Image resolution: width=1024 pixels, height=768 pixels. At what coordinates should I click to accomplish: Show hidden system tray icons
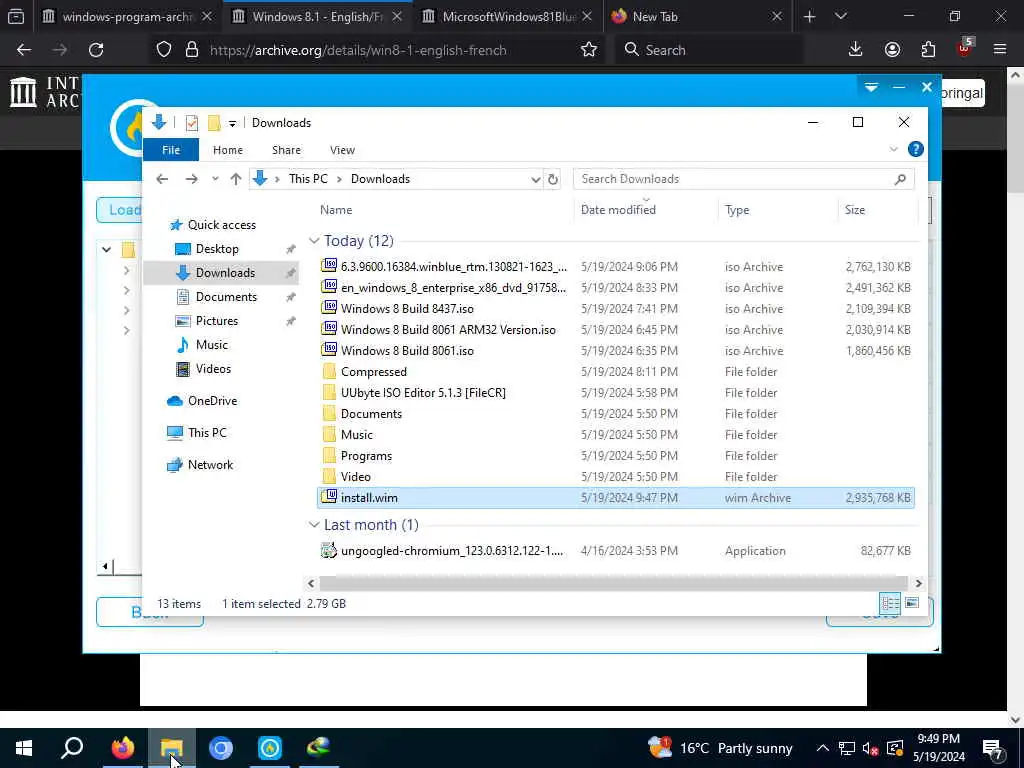point(823,748)
